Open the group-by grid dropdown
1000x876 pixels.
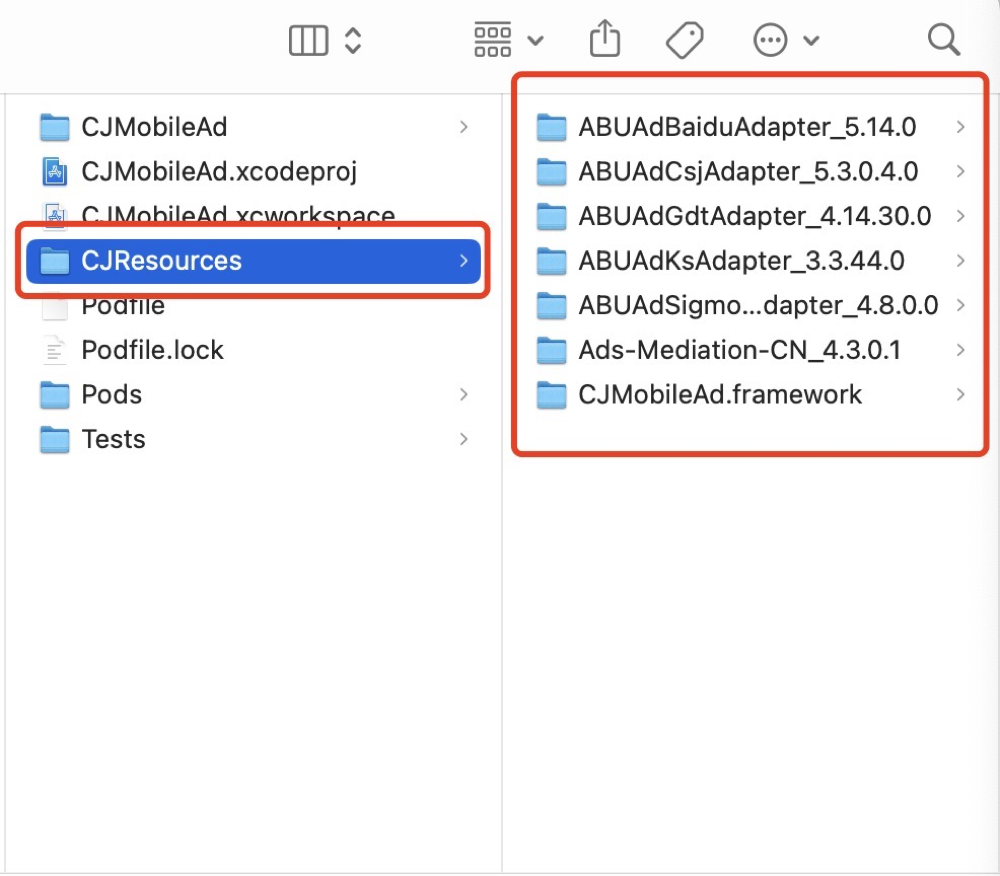click(x=508, y=40)
